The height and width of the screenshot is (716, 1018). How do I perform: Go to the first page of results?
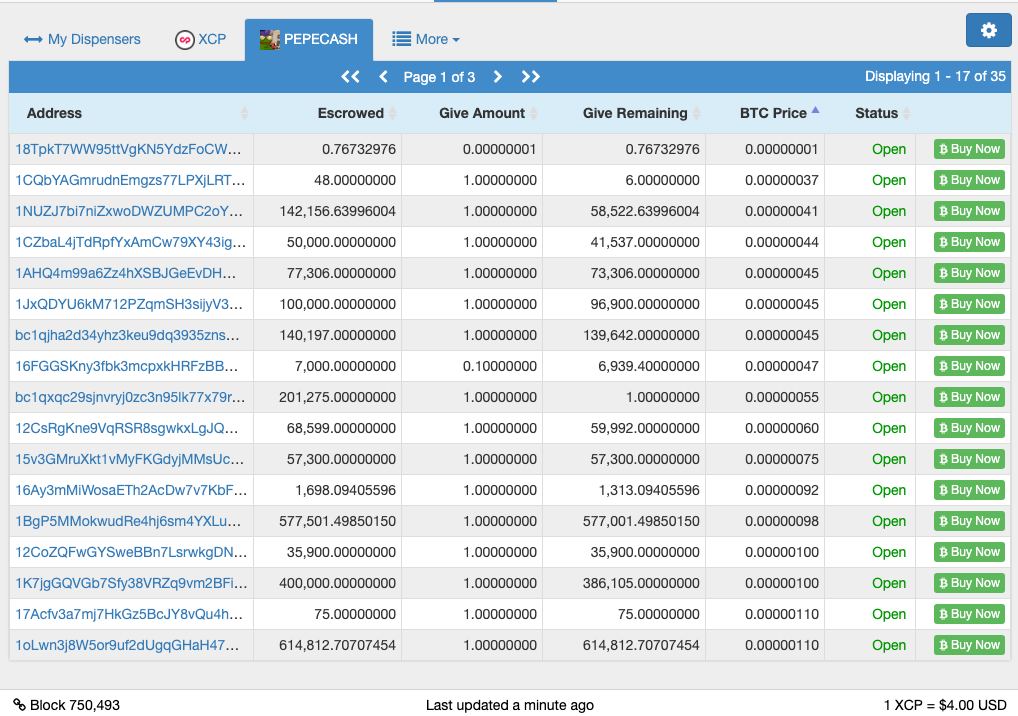point(350,77)
